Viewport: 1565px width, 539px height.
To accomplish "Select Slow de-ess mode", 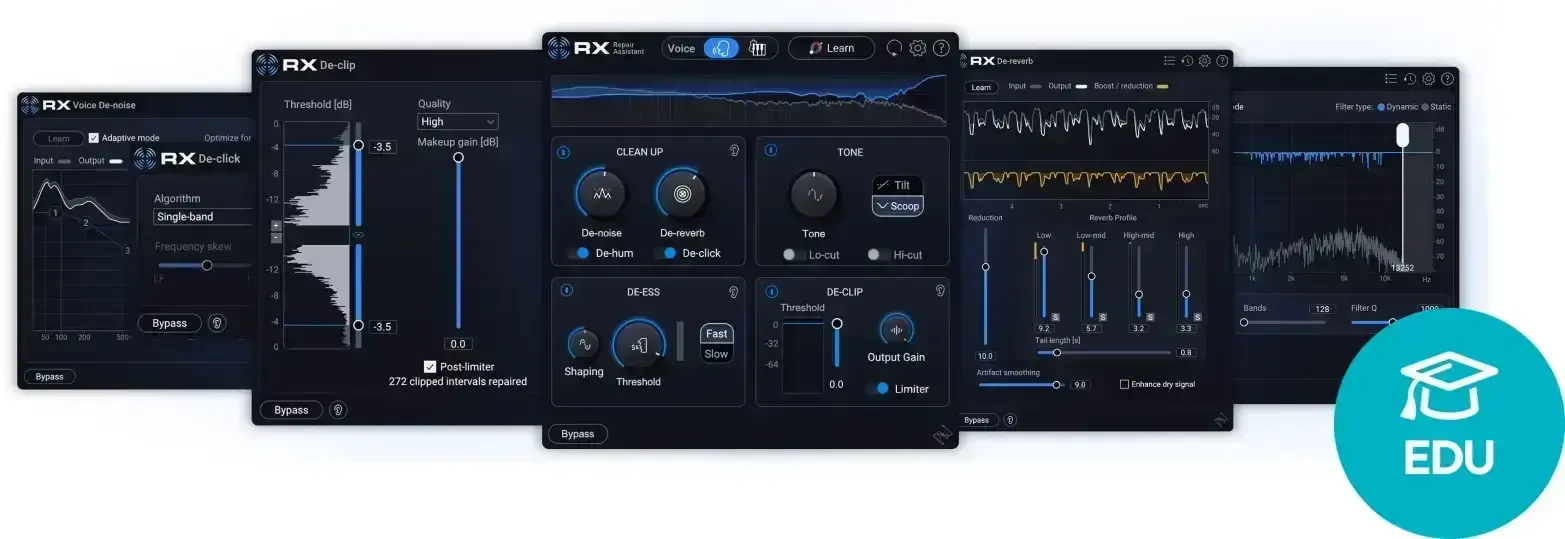I will [x=717, y=354].
